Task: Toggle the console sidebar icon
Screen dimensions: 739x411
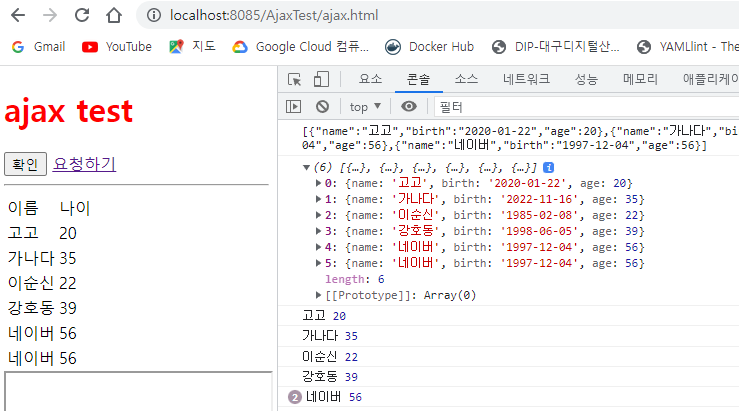Action: coord(294,107)
